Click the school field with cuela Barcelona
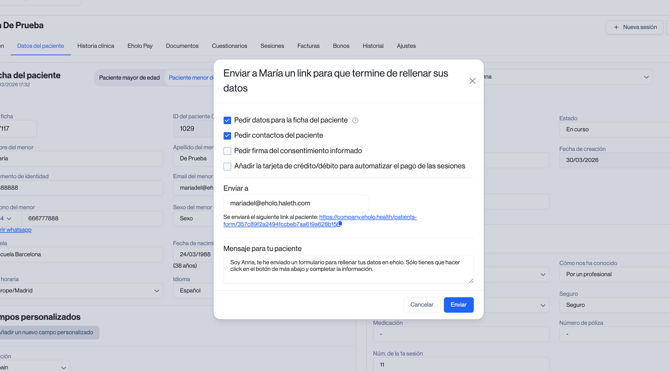The width and height of the screenshot is (670, 371). 81,254
